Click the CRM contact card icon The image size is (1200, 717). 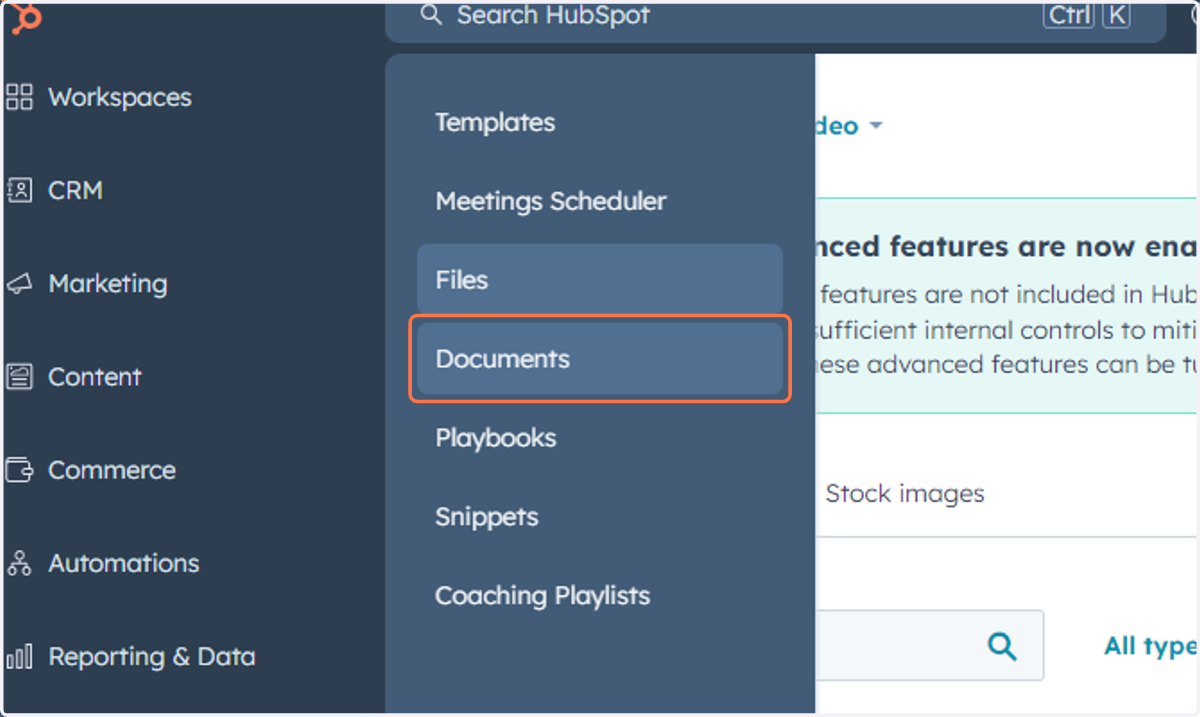pyautogui.click(x=19, y=190)
